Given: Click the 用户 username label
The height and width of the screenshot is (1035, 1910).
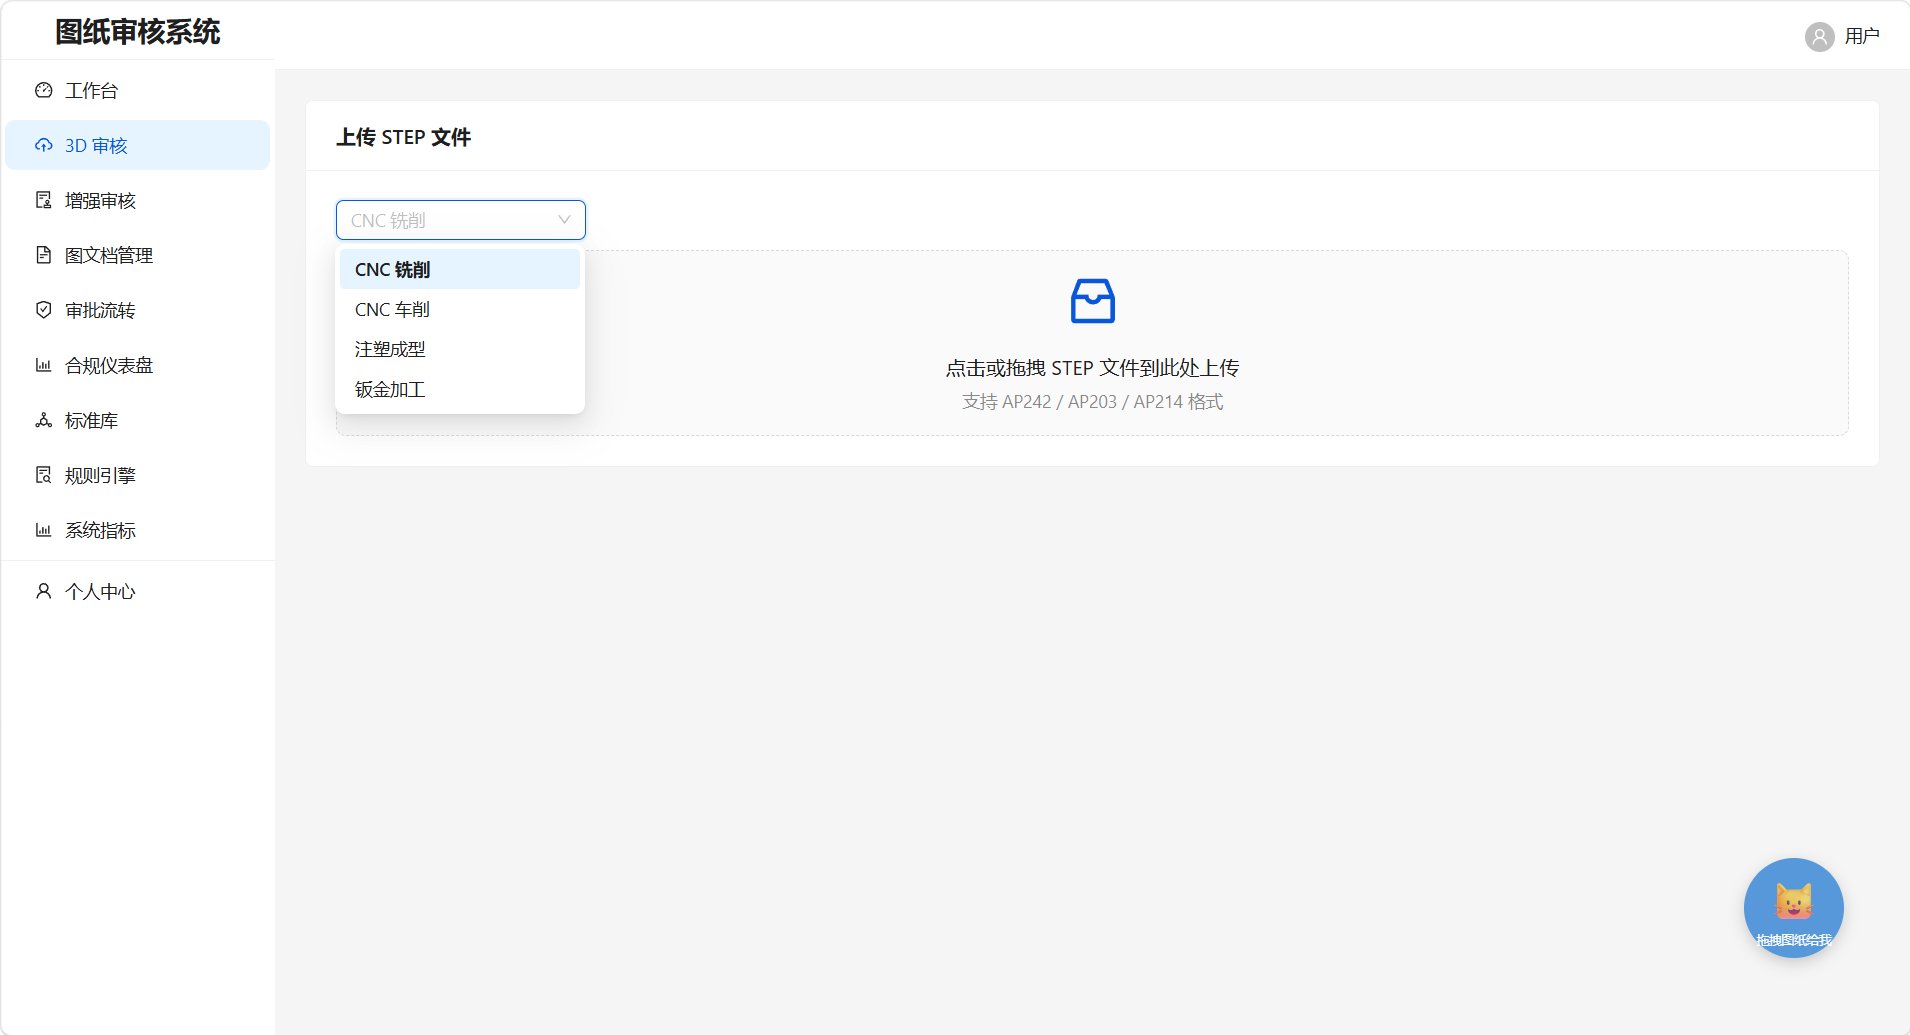Looking at the screenshot, I should click(1862, 36).
